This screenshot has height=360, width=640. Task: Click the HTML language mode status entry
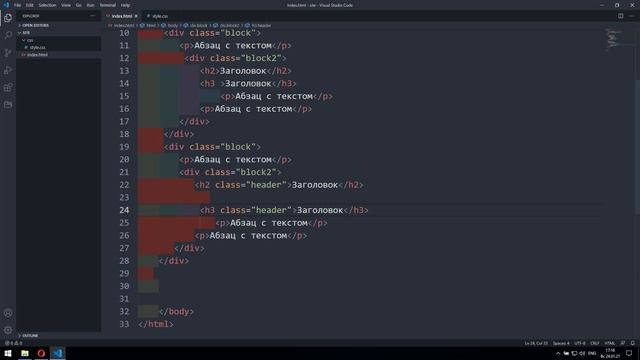coord(609,343)
